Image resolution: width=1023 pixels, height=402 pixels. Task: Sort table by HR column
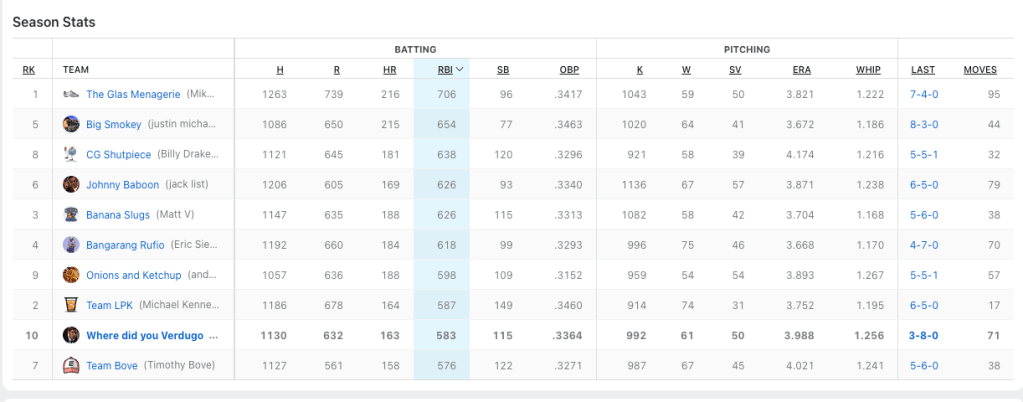click(x=389, y=70)
